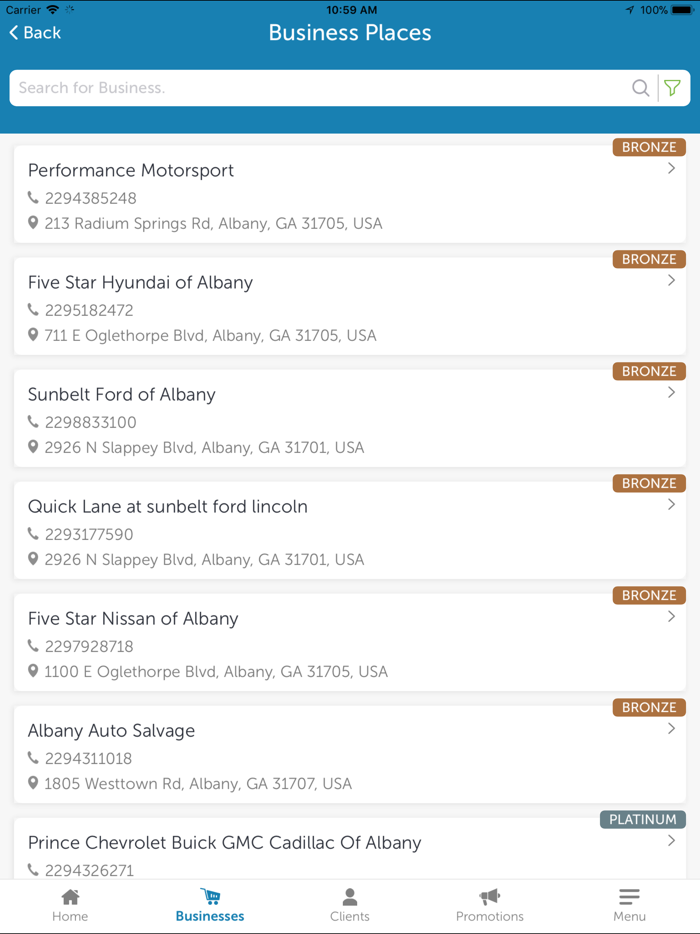Open the Menu tab
Viewport: 700px width, 934px height.
click(x=629, y=905)
